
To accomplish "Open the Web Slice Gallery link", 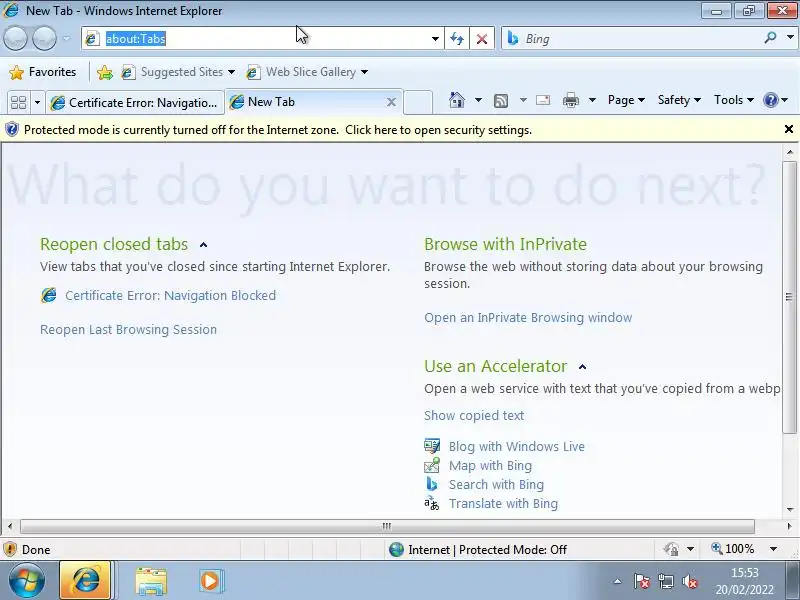I will pos(307,72).
